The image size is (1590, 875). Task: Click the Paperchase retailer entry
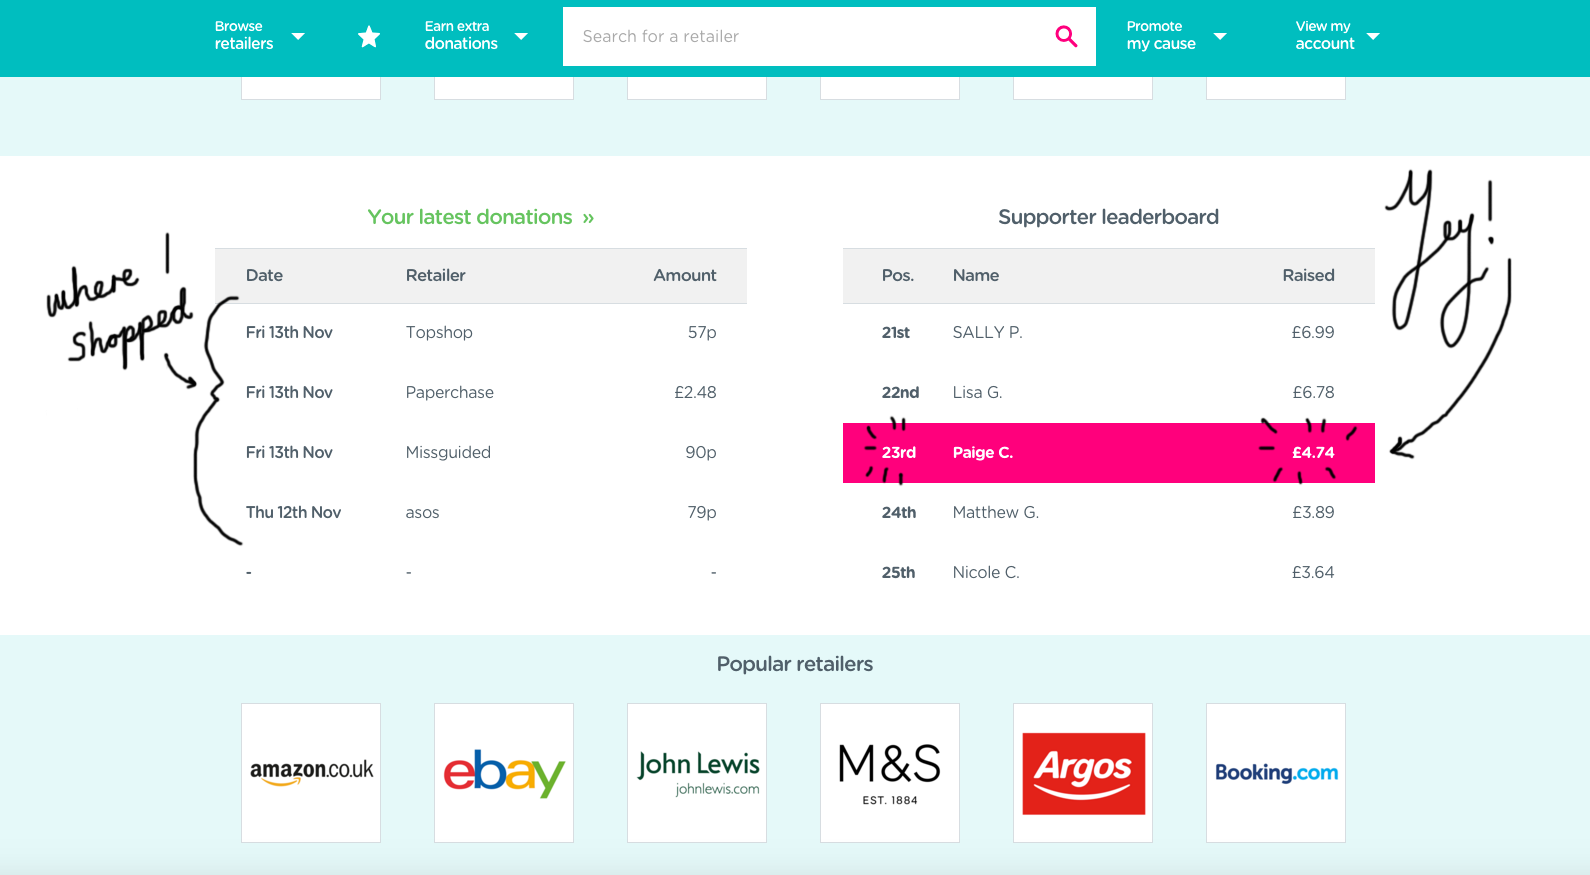tap(450, 393)
